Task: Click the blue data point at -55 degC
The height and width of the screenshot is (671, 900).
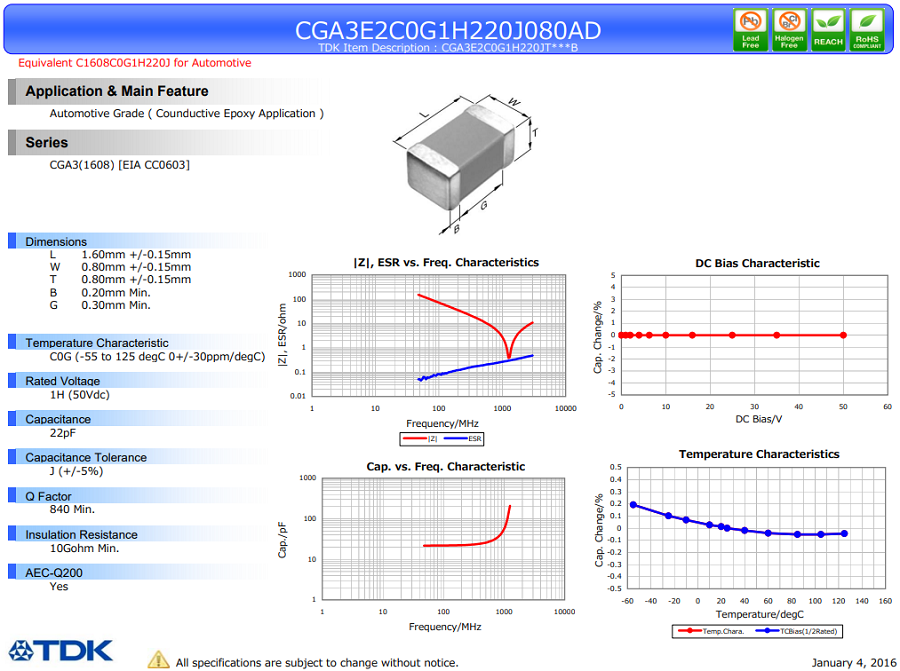Action: point(633,505)
